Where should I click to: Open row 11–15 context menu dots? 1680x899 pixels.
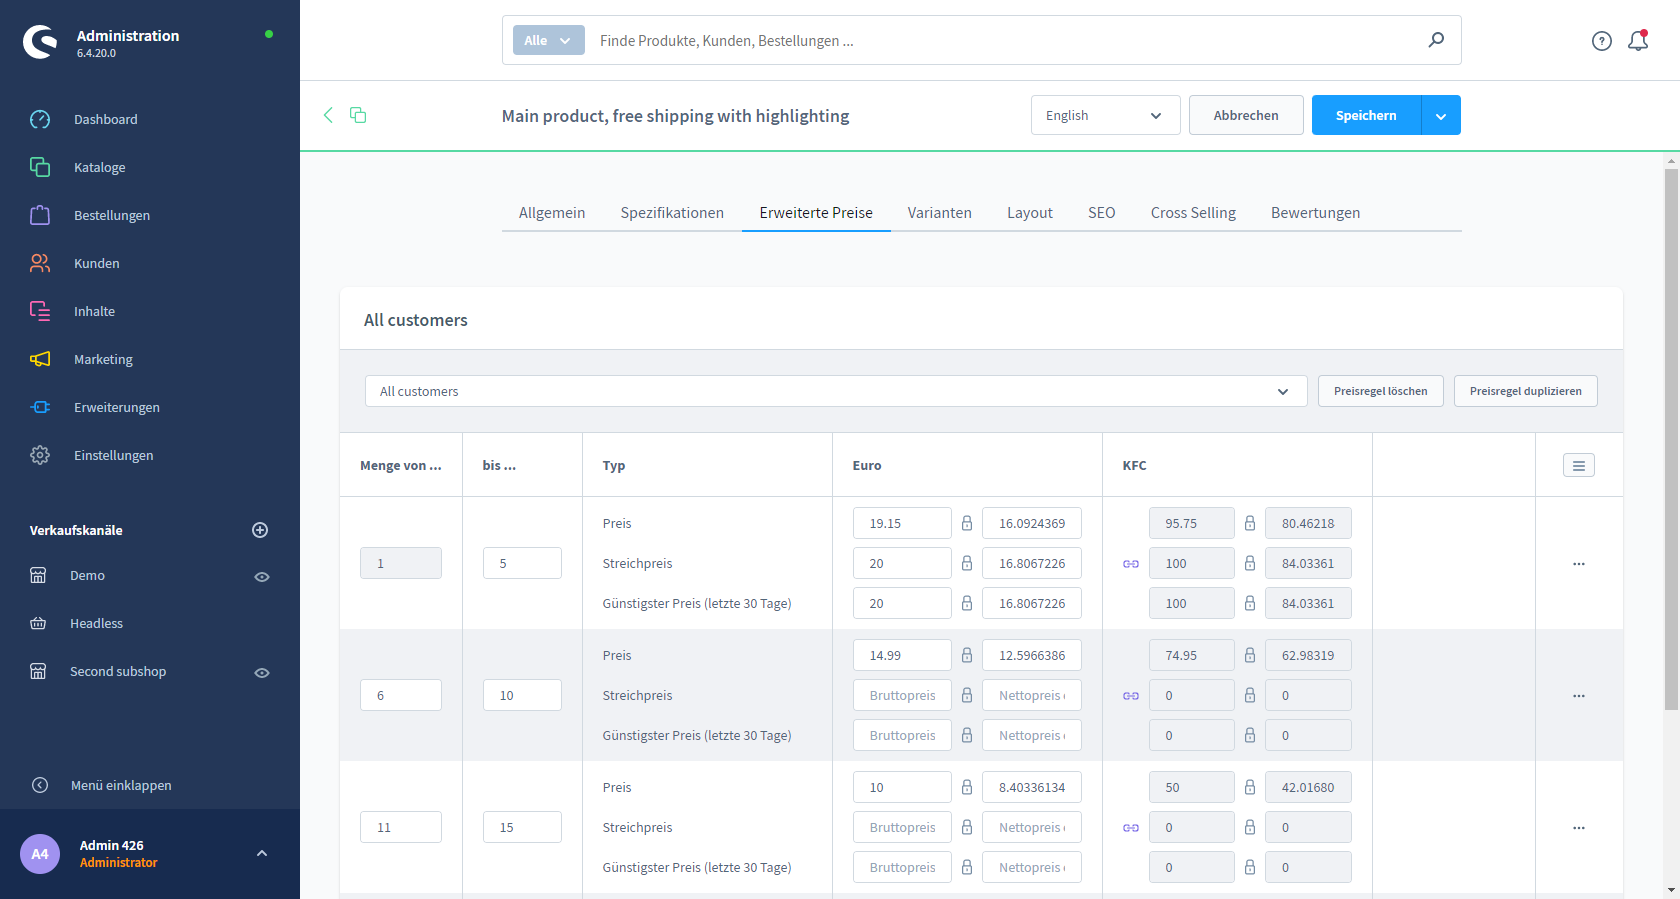[x=1579, y=828]
